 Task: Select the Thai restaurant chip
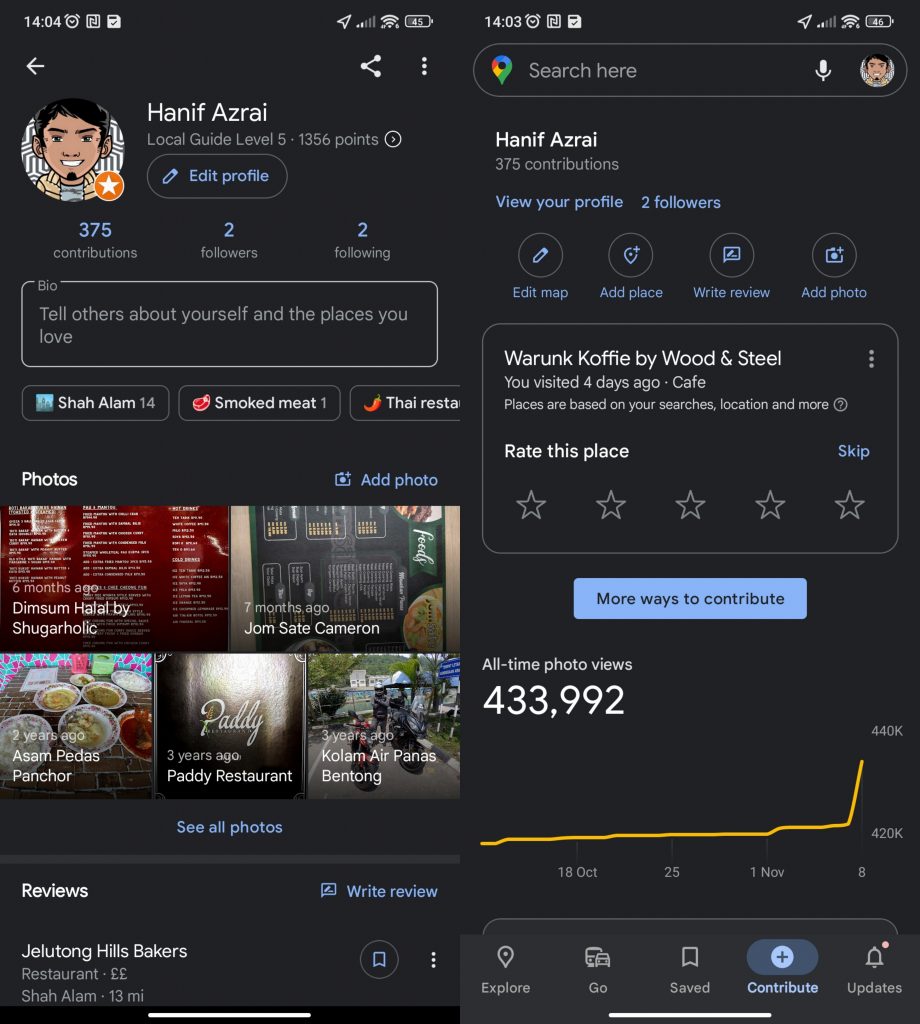405,403
